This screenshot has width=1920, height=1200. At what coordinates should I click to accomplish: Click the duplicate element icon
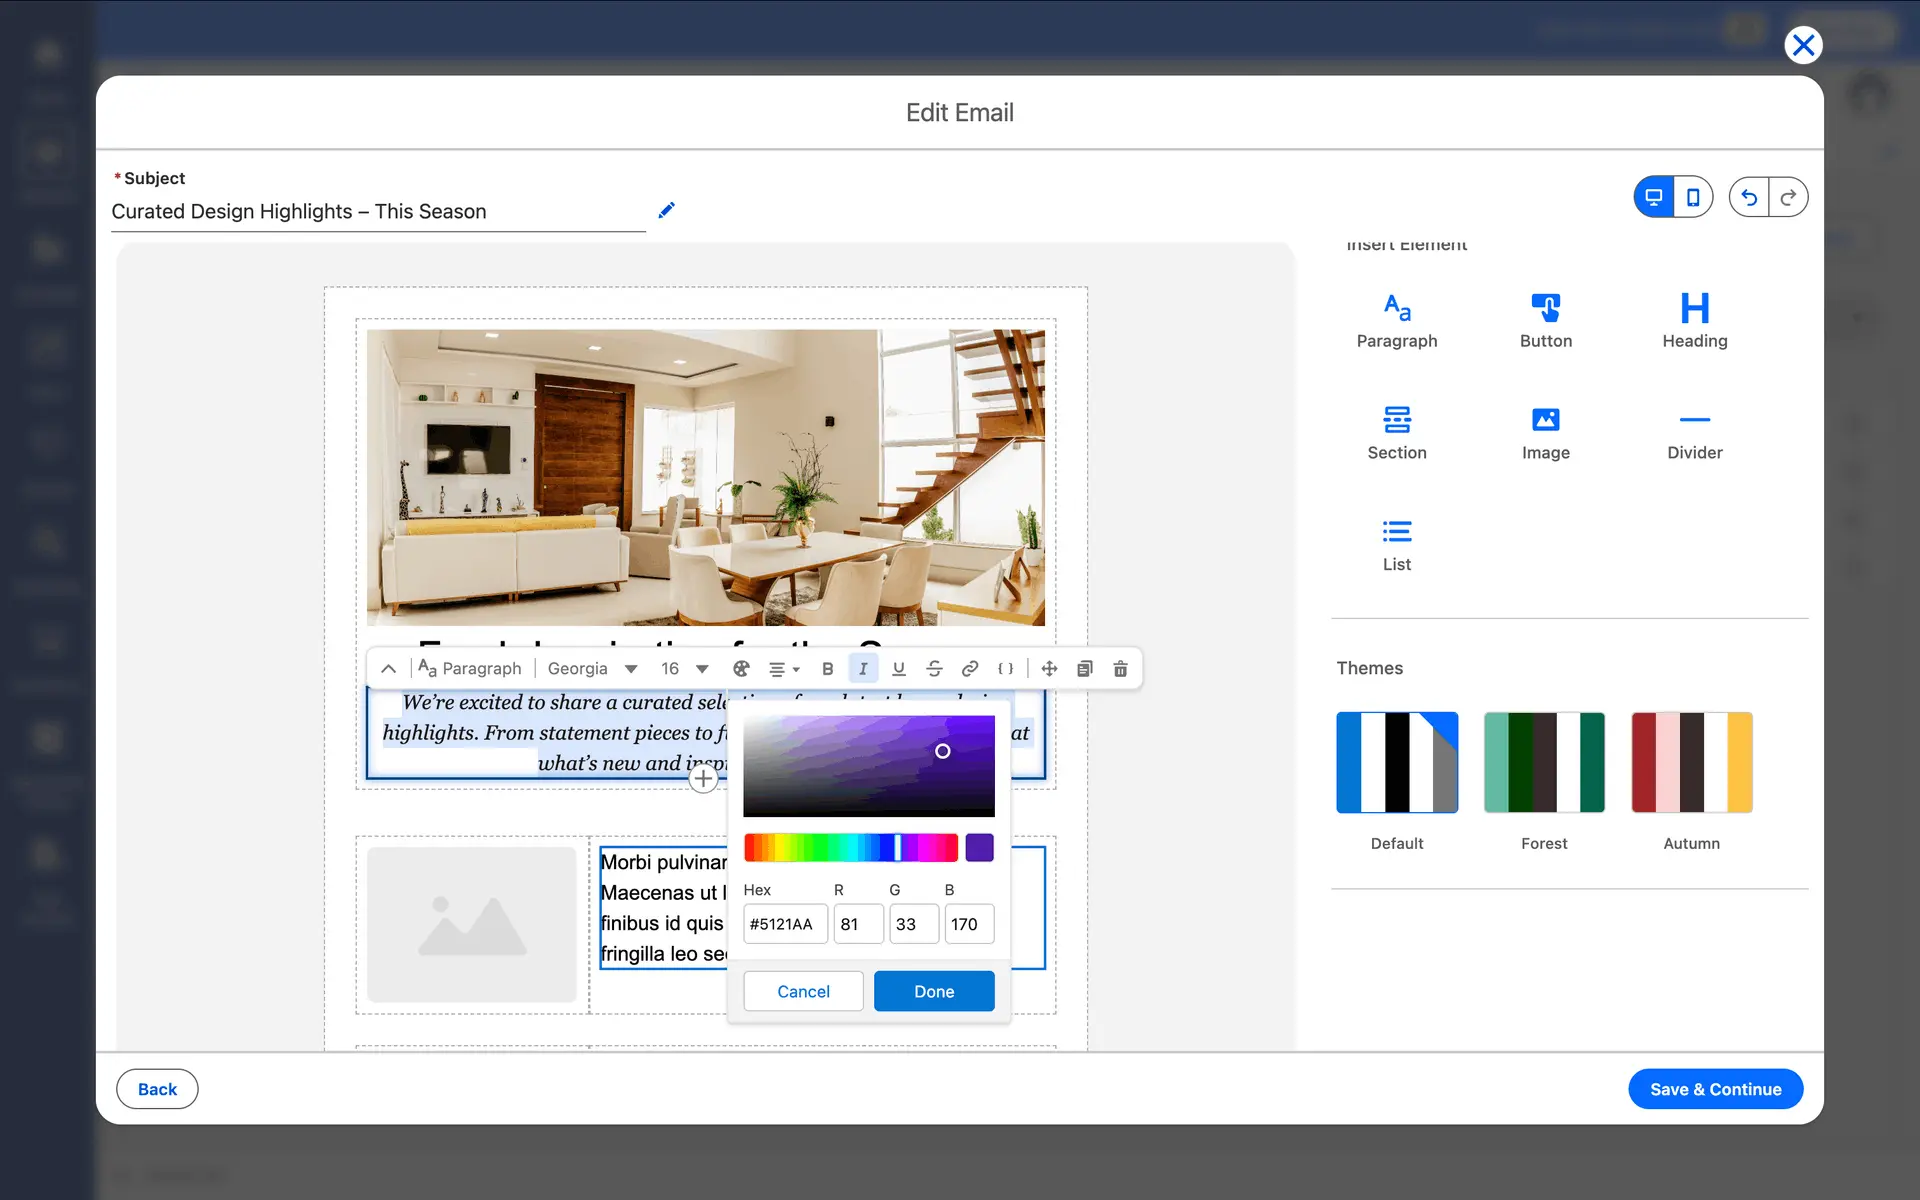point(1084,669)
